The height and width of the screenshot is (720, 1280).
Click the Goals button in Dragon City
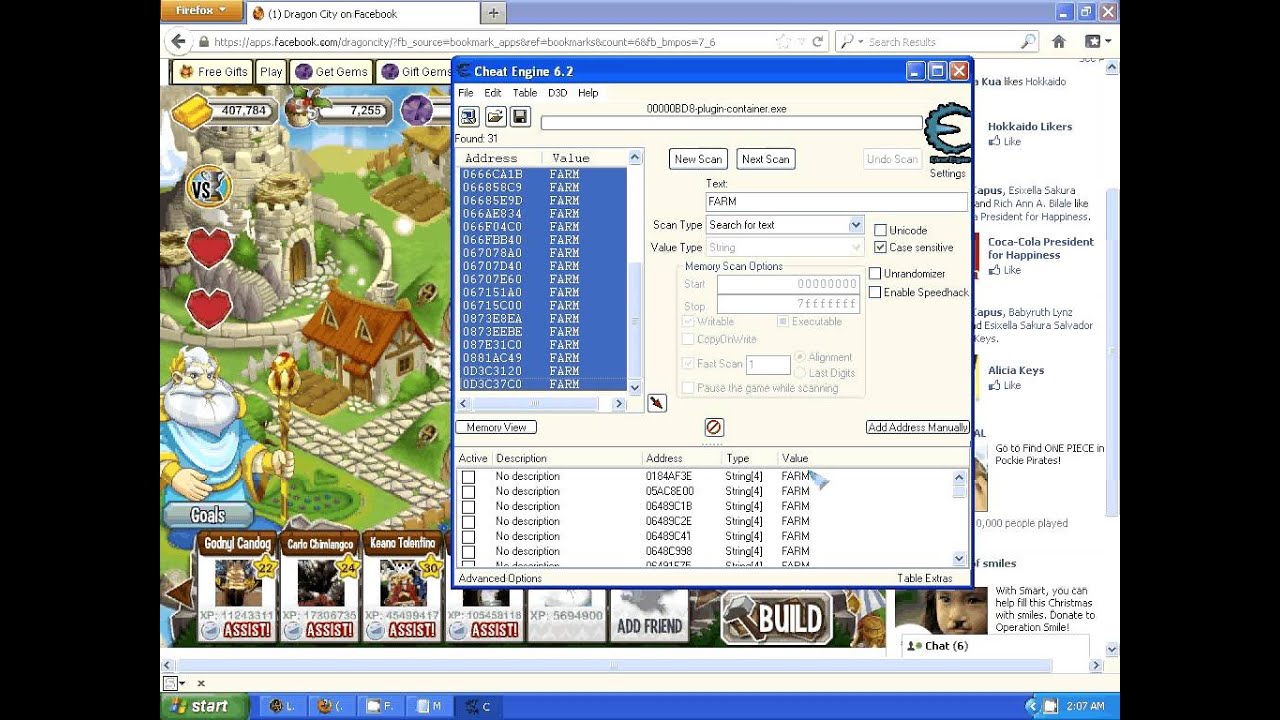208,515
